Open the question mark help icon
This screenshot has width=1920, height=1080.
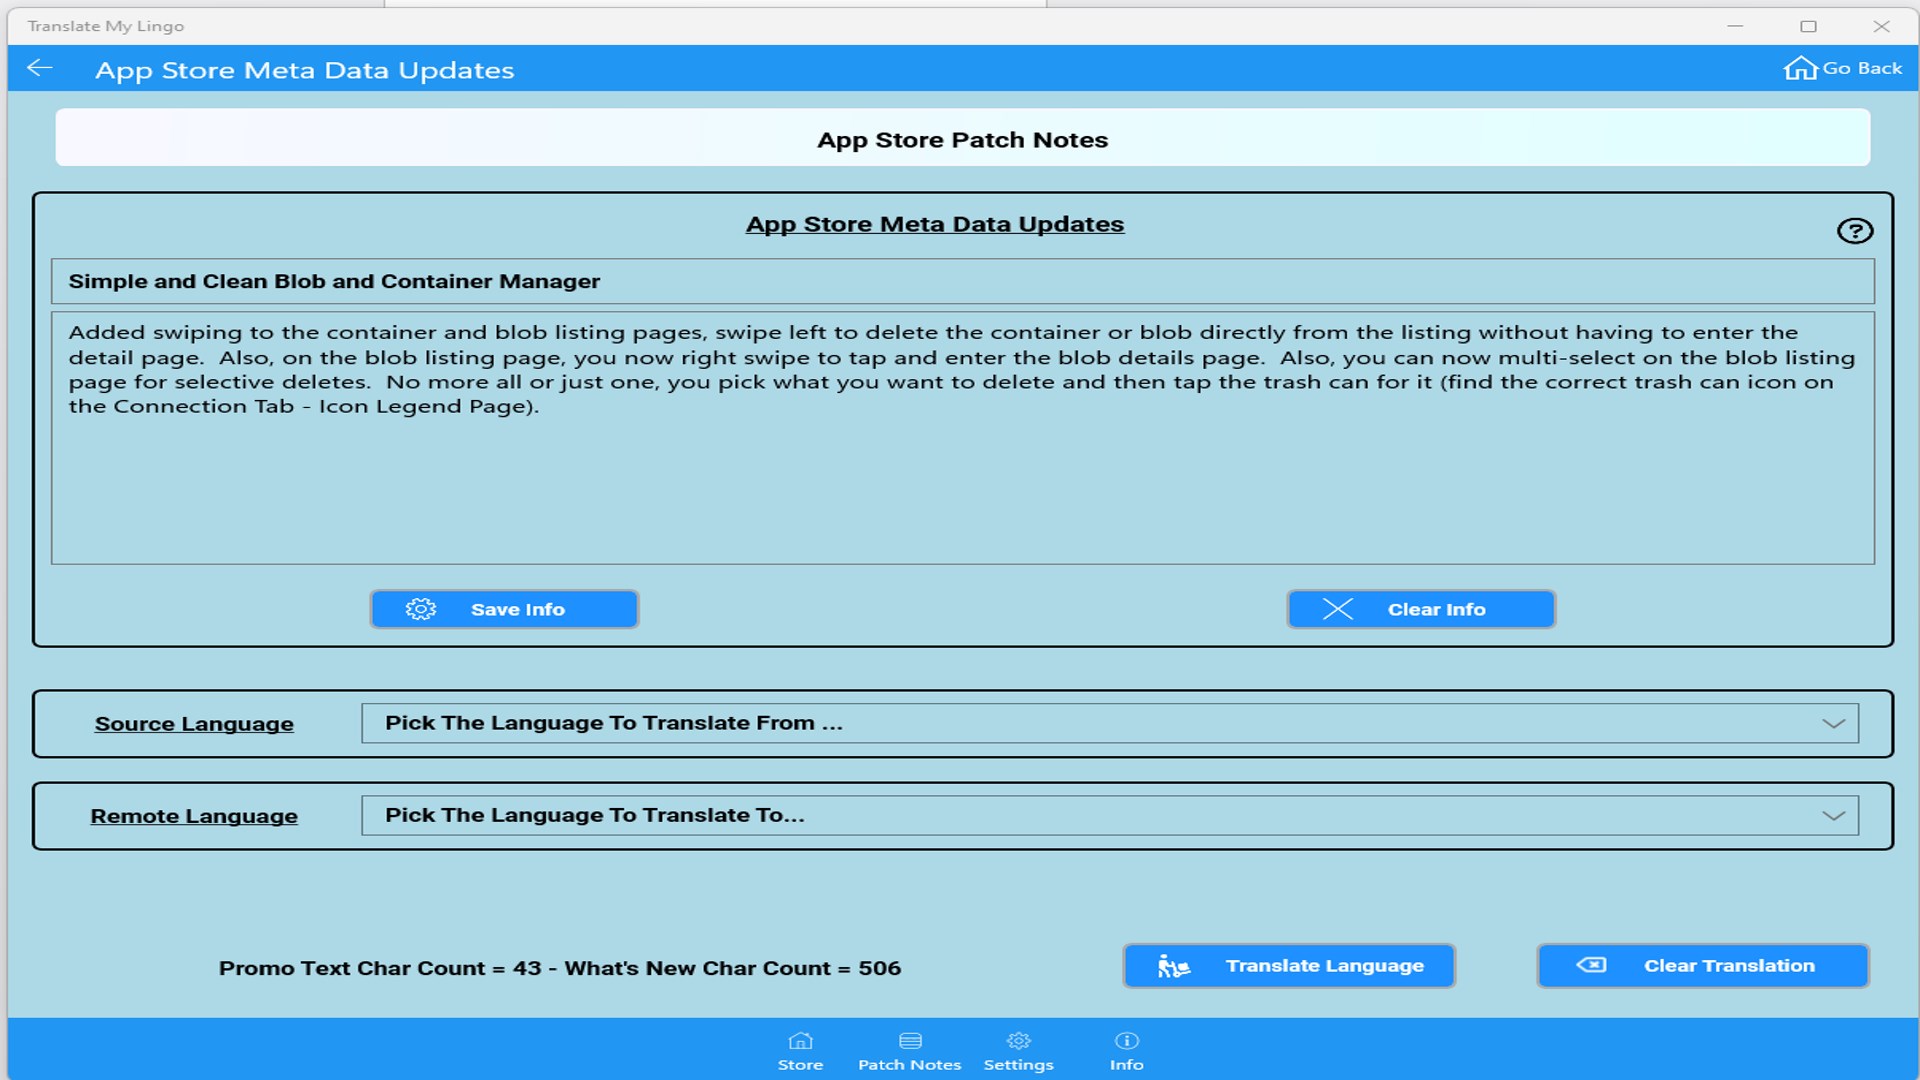[x=1855, y=231]
